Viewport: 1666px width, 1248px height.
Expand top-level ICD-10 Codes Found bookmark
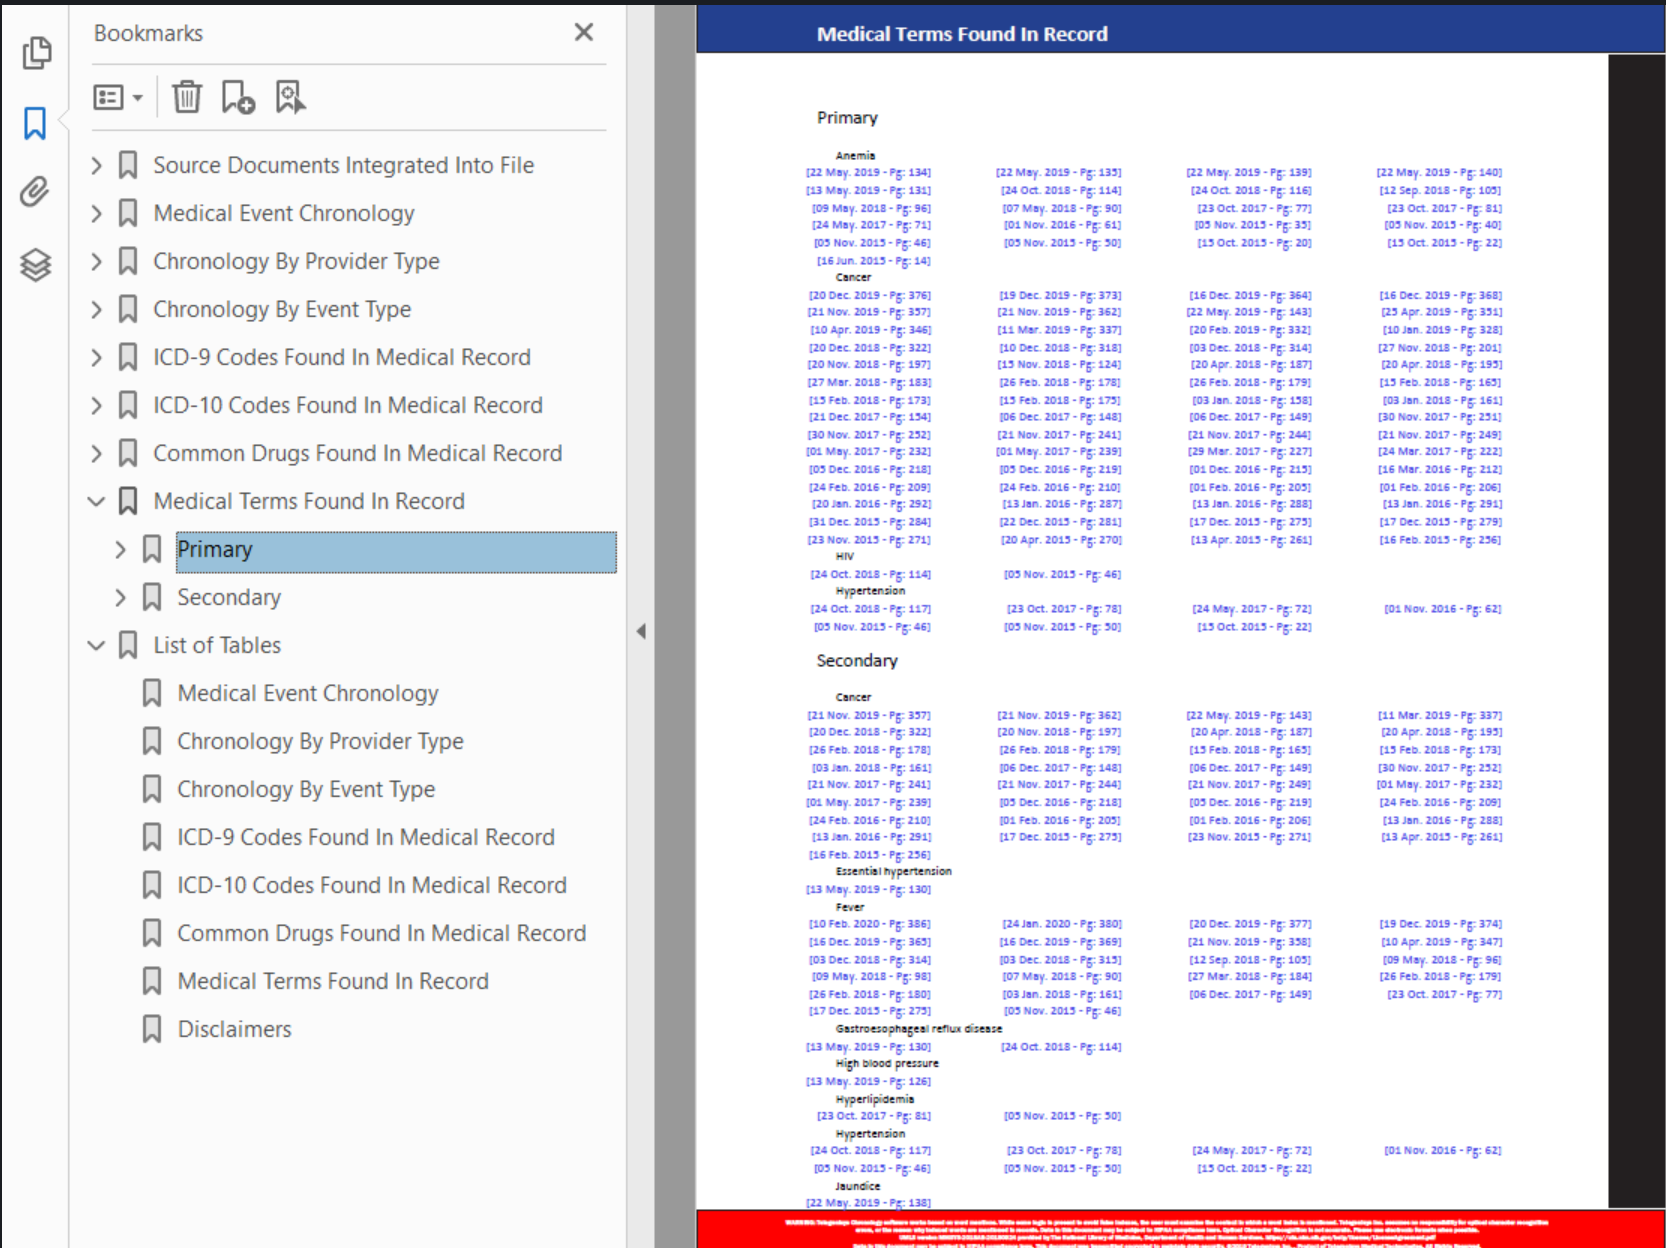(x=97, y=405)
